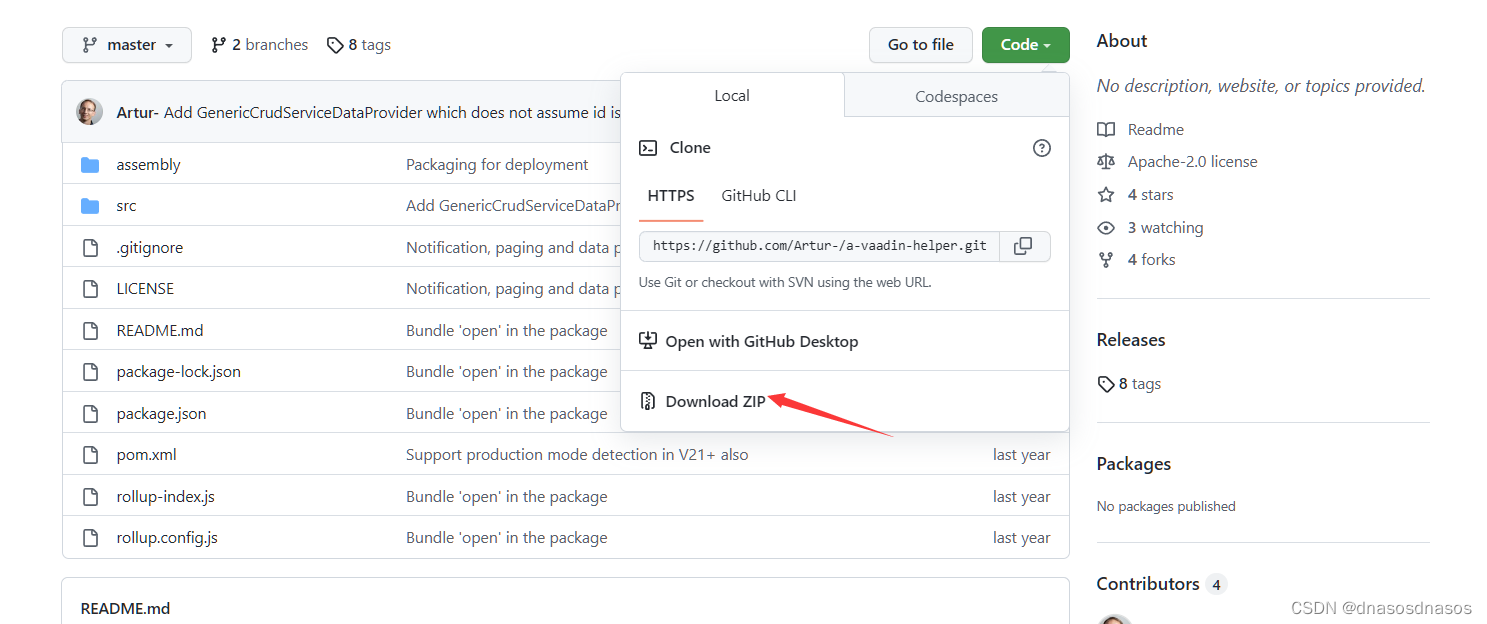This screenshot has width=1487, height=624.
Task: Click the branch icon beside 2 branches
Action: tap(218, 45)
